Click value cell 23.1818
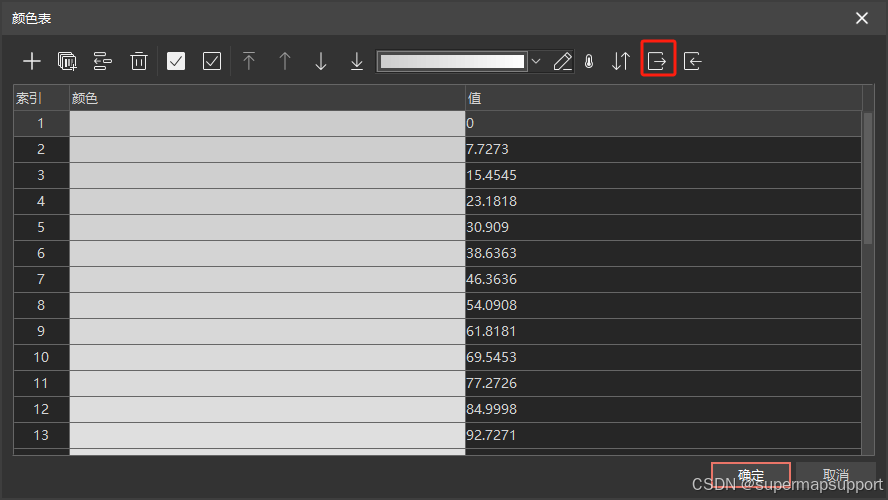 (663, 202)
